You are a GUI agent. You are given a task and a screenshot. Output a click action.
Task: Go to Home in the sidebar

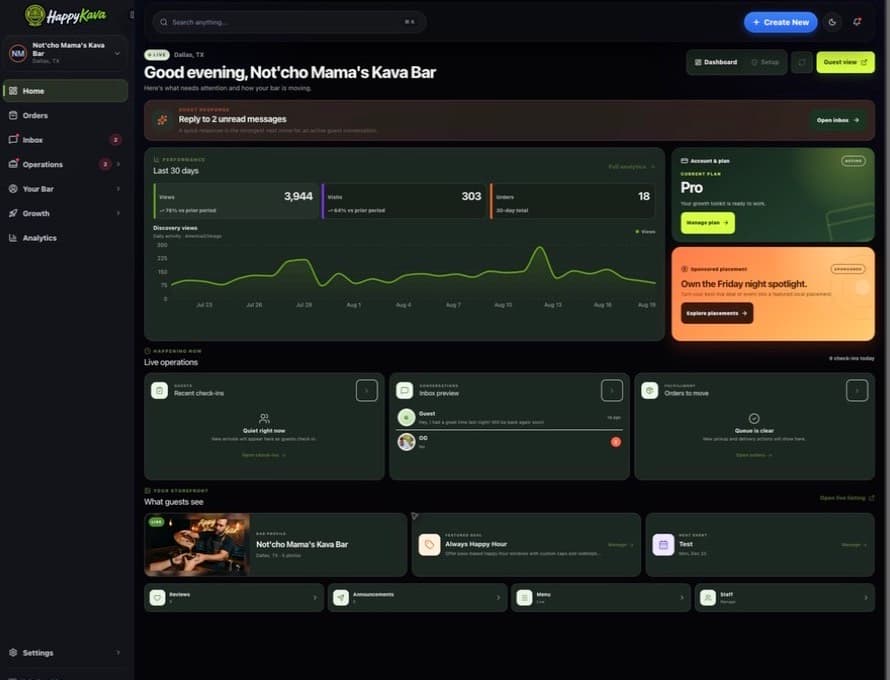click(x=65, y=91)
